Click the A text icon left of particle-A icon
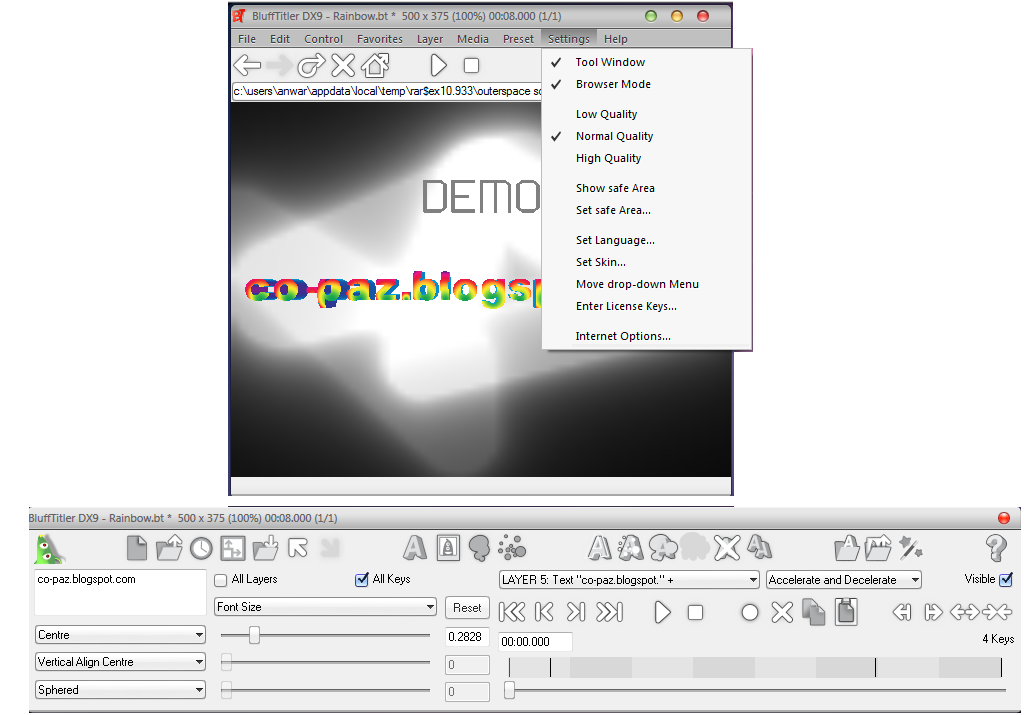Viewport: 1036px width, 715px height. click(x=599, y=548)
